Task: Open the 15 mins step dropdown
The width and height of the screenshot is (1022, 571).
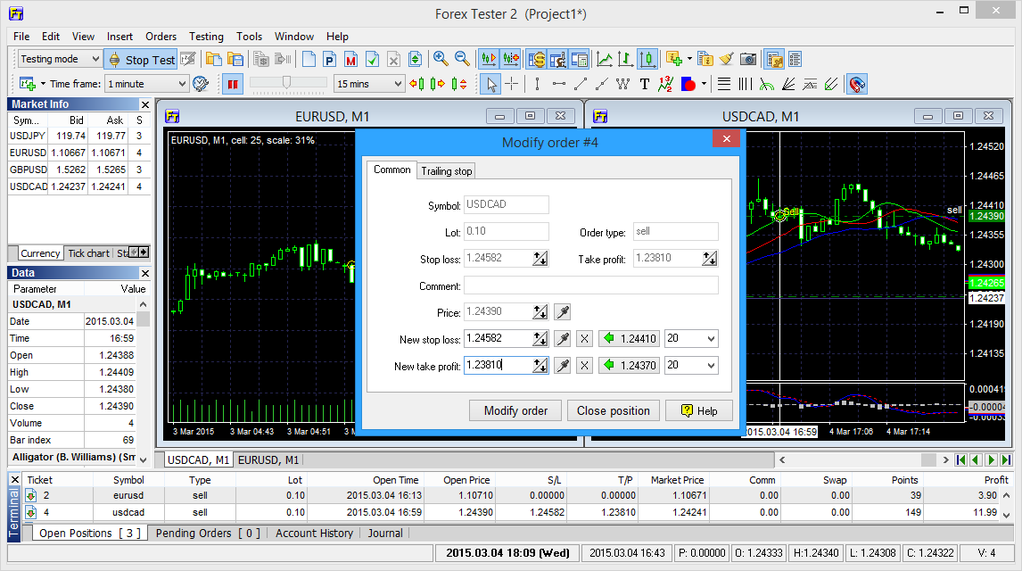Action: point(369,83)
